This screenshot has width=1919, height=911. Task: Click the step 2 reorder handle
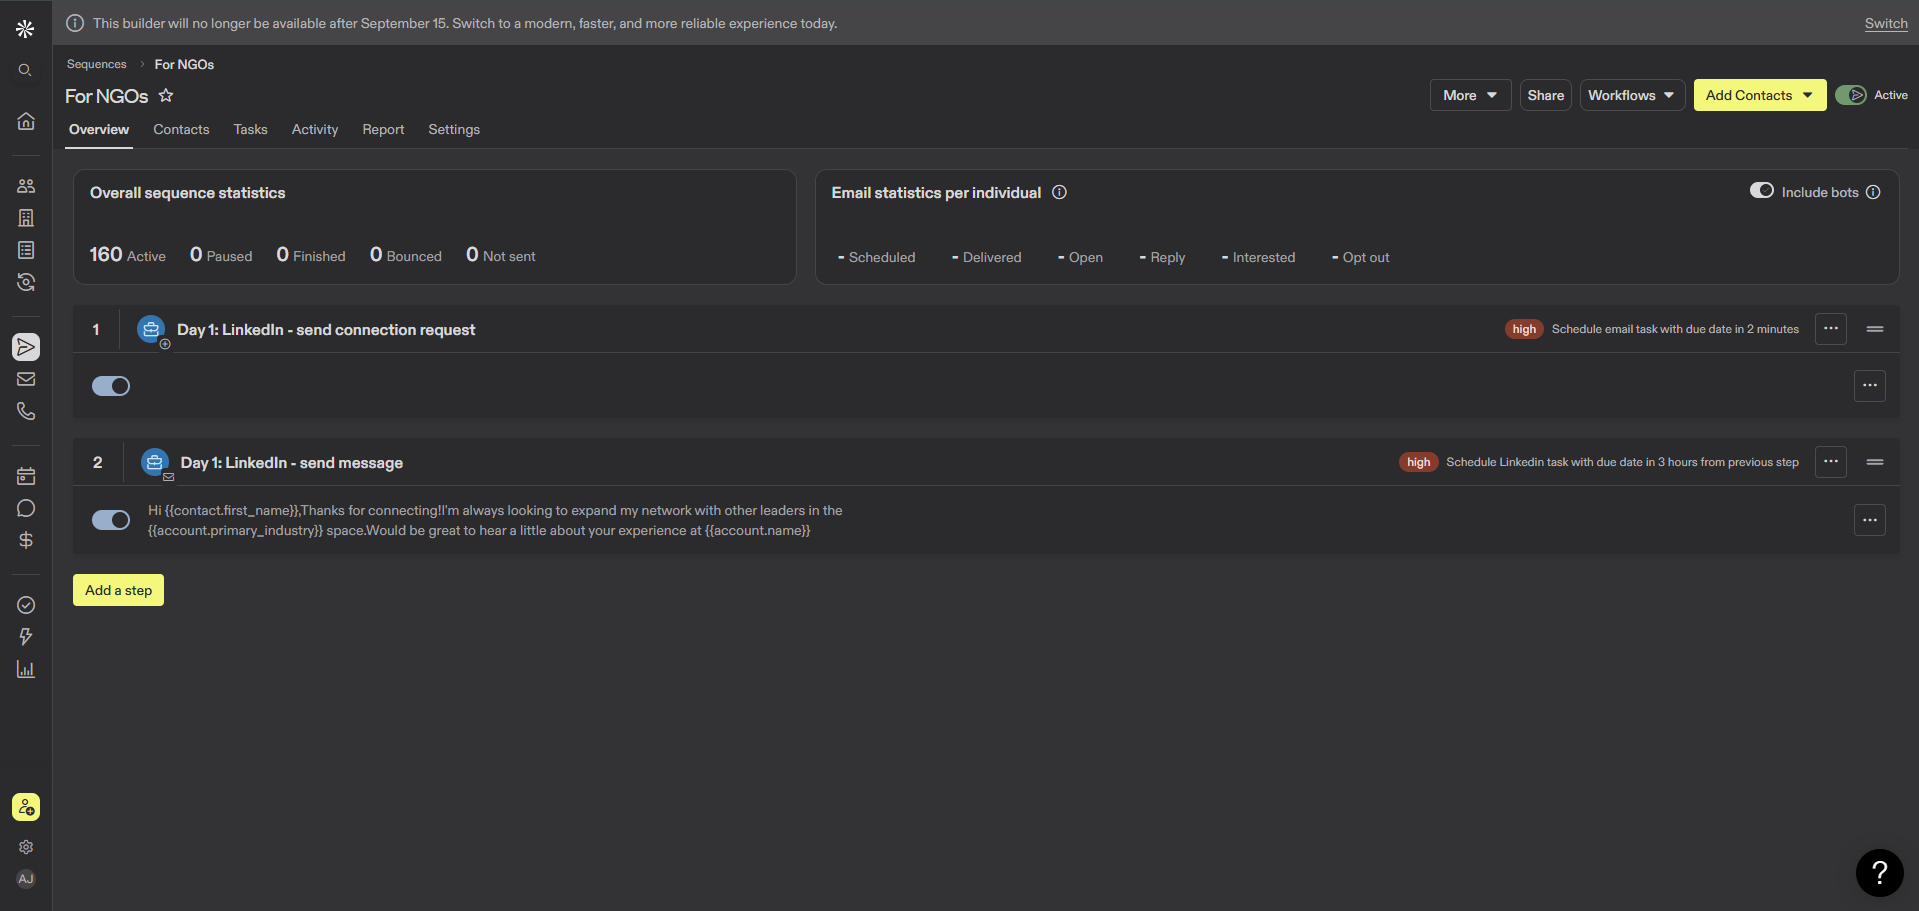point(1875,462)
